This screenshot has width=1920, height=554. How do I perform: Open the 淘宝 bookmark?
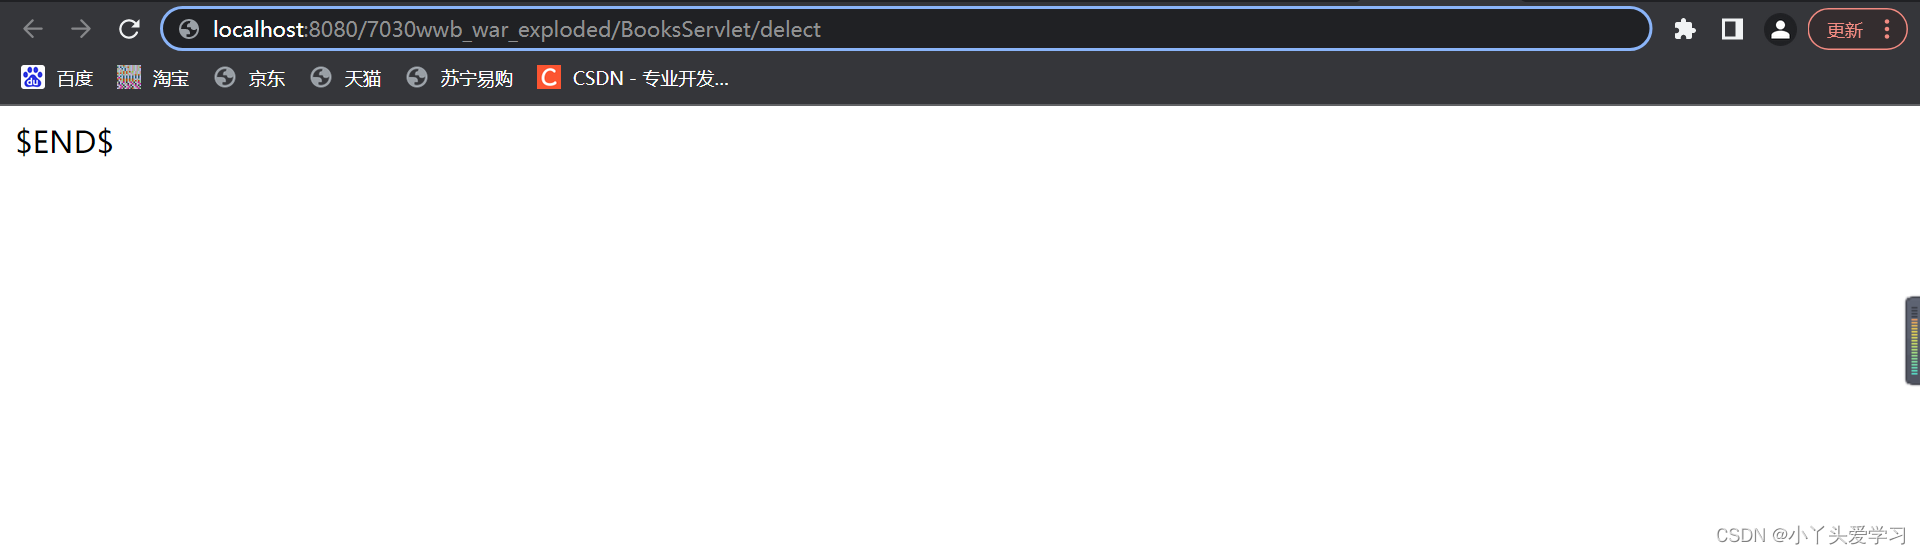tap(153, 78)
